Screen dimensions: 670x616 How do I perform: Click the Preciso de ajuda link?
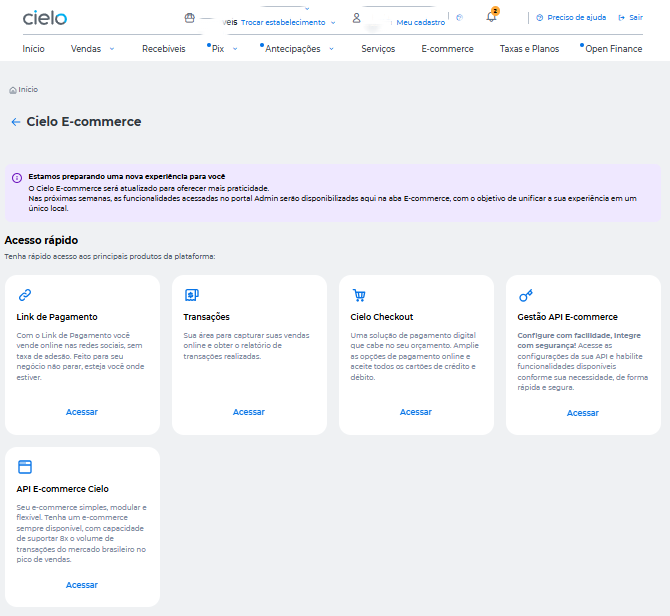click(576, 18)
